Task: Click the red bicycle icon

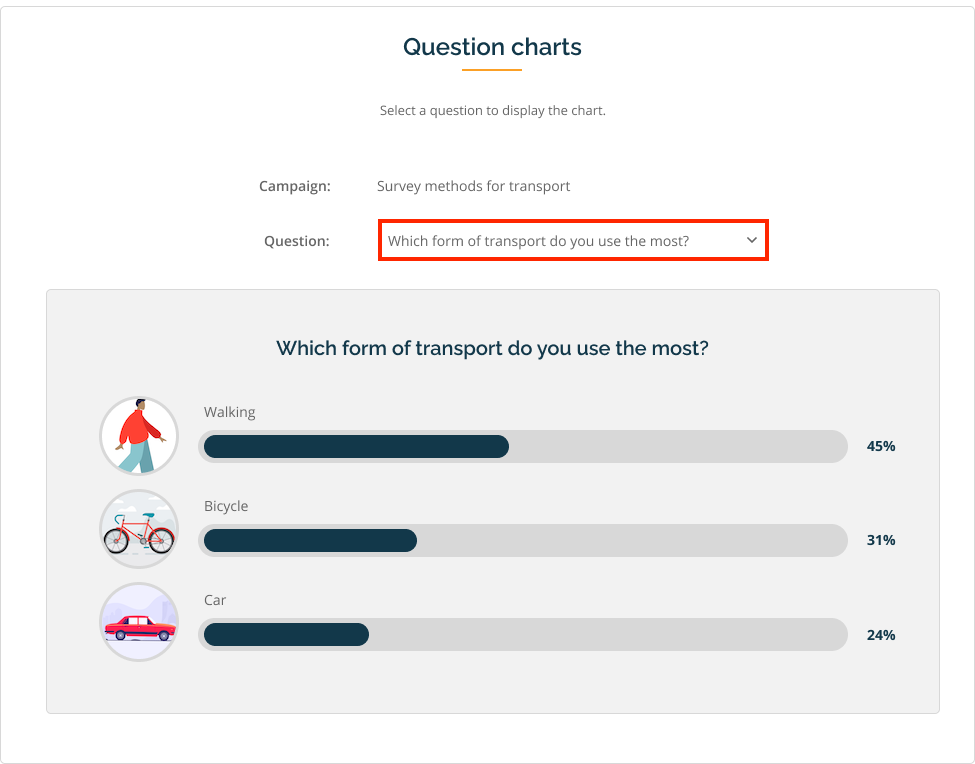Action: [139, 529]
